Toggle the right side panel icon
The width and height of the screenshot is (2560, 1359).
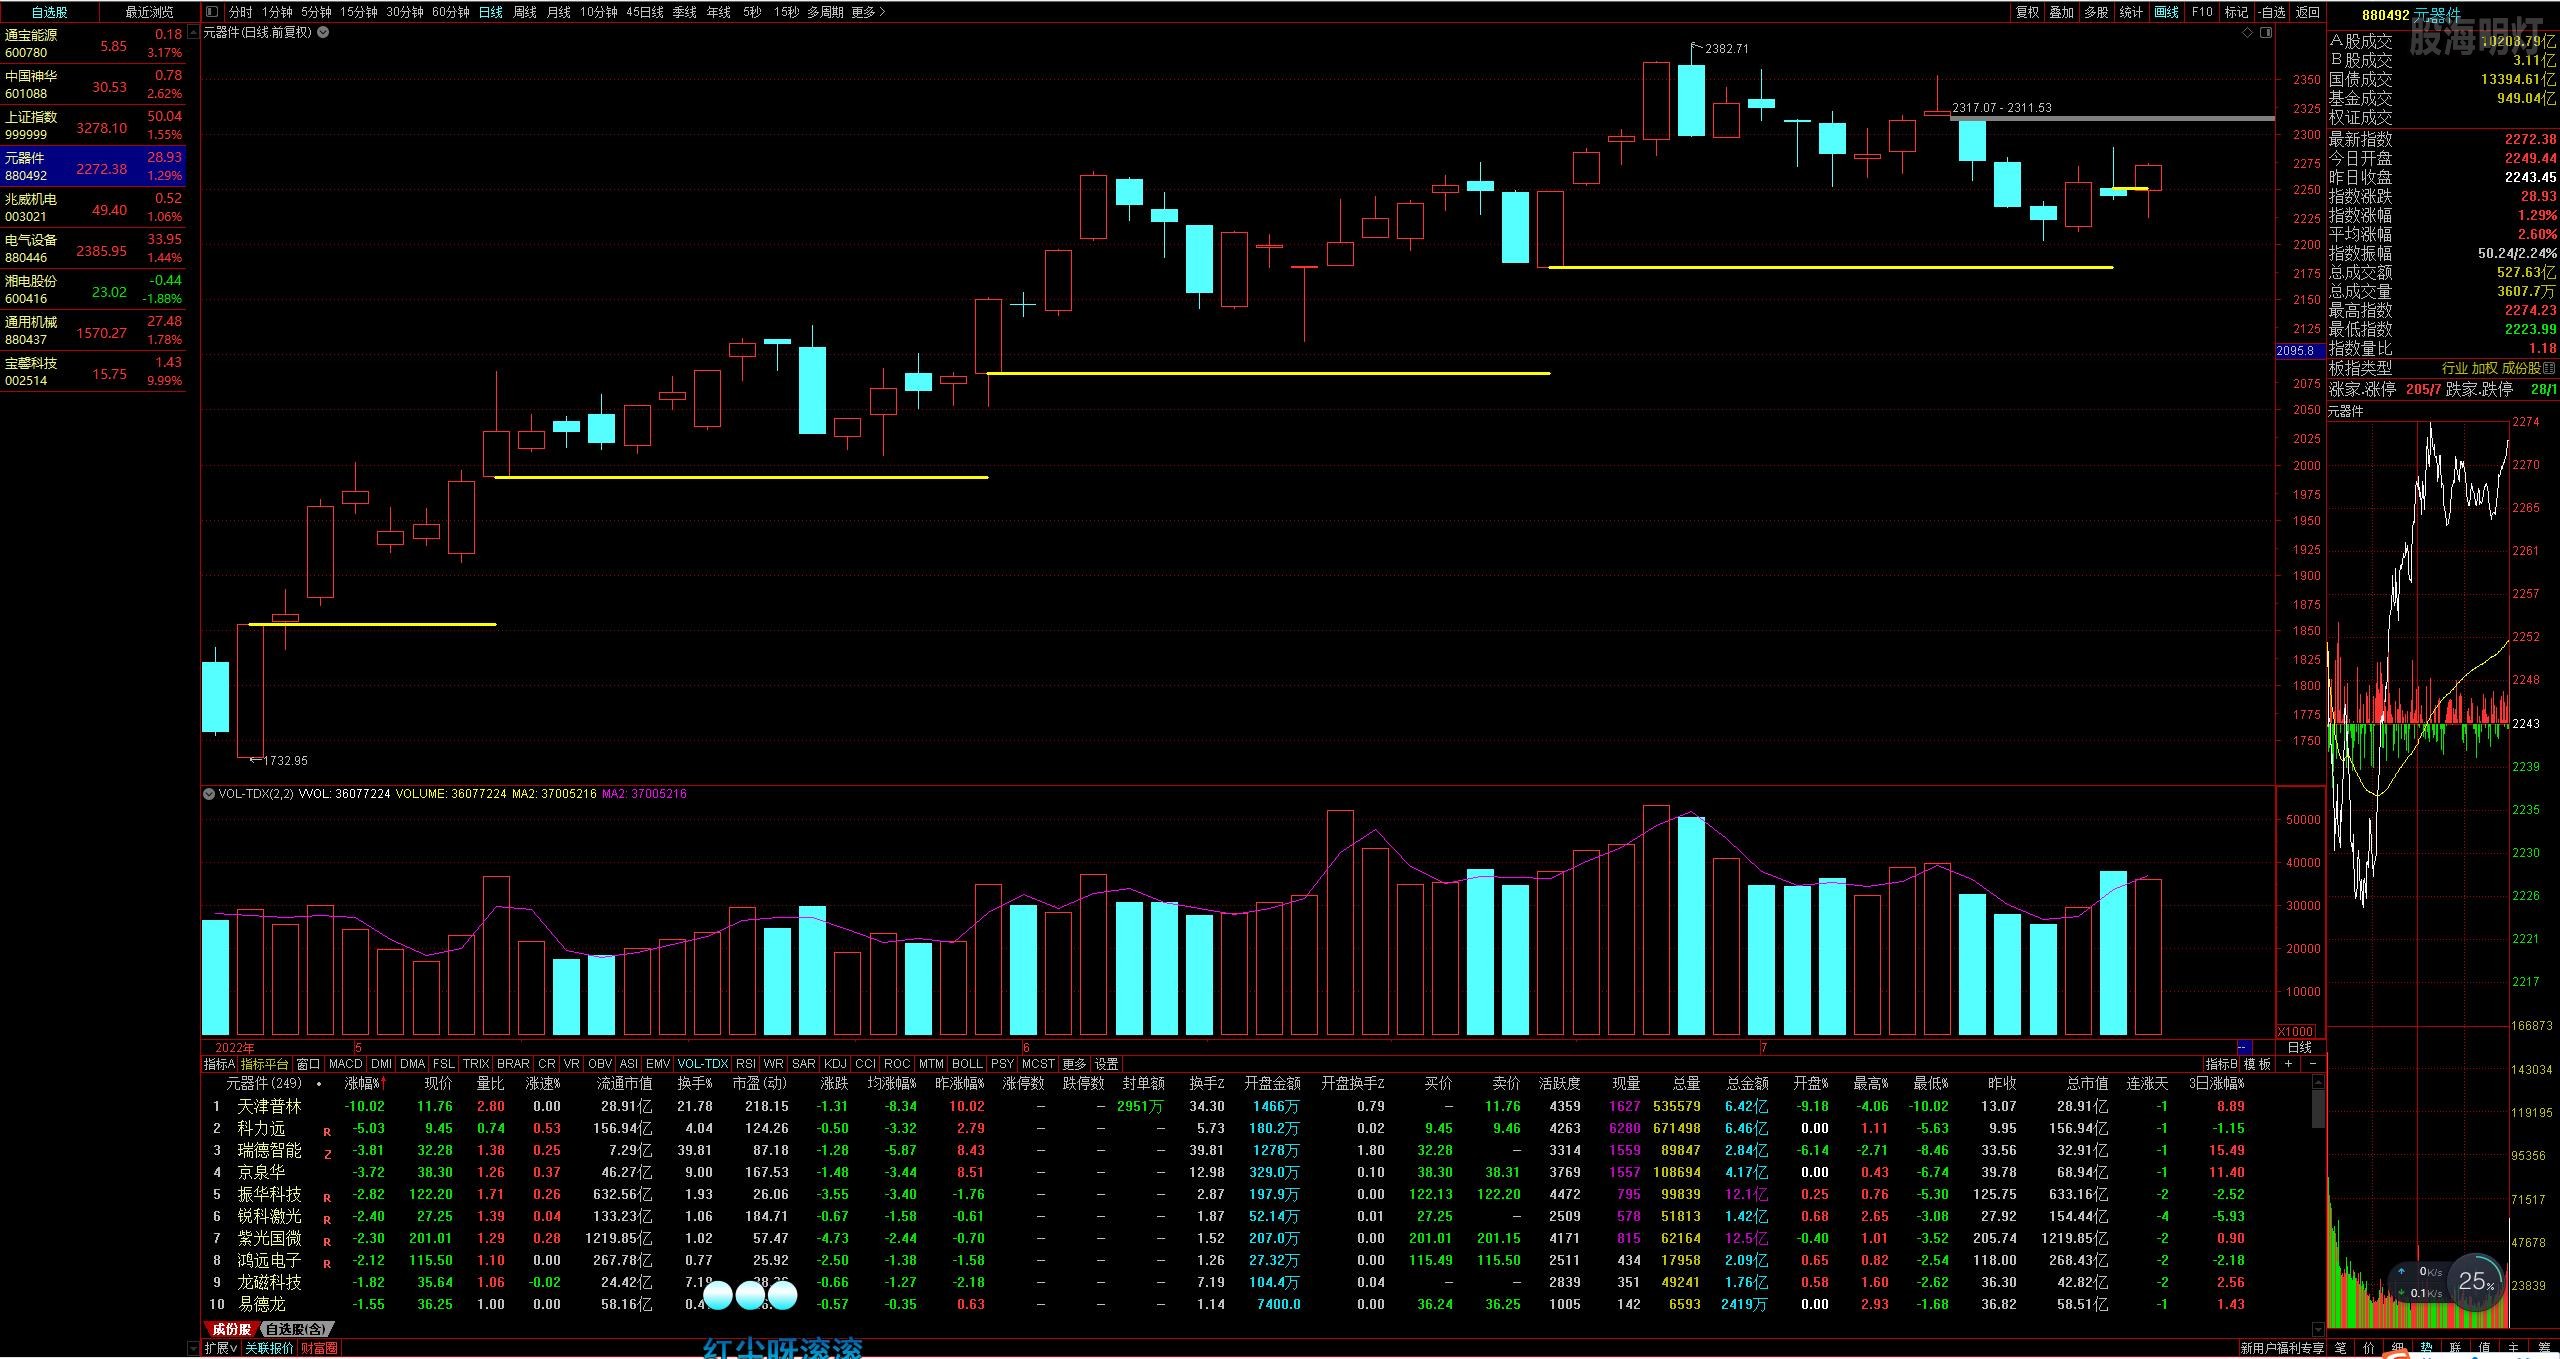click(x=2265, y=32)
